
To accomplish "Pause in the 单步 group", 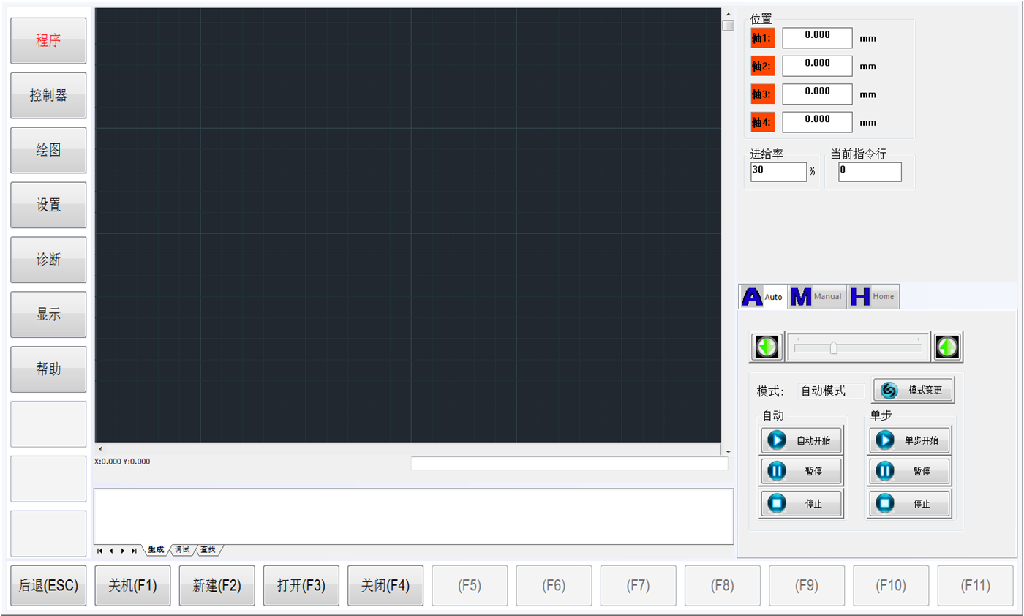I will [x=909, y=471].
